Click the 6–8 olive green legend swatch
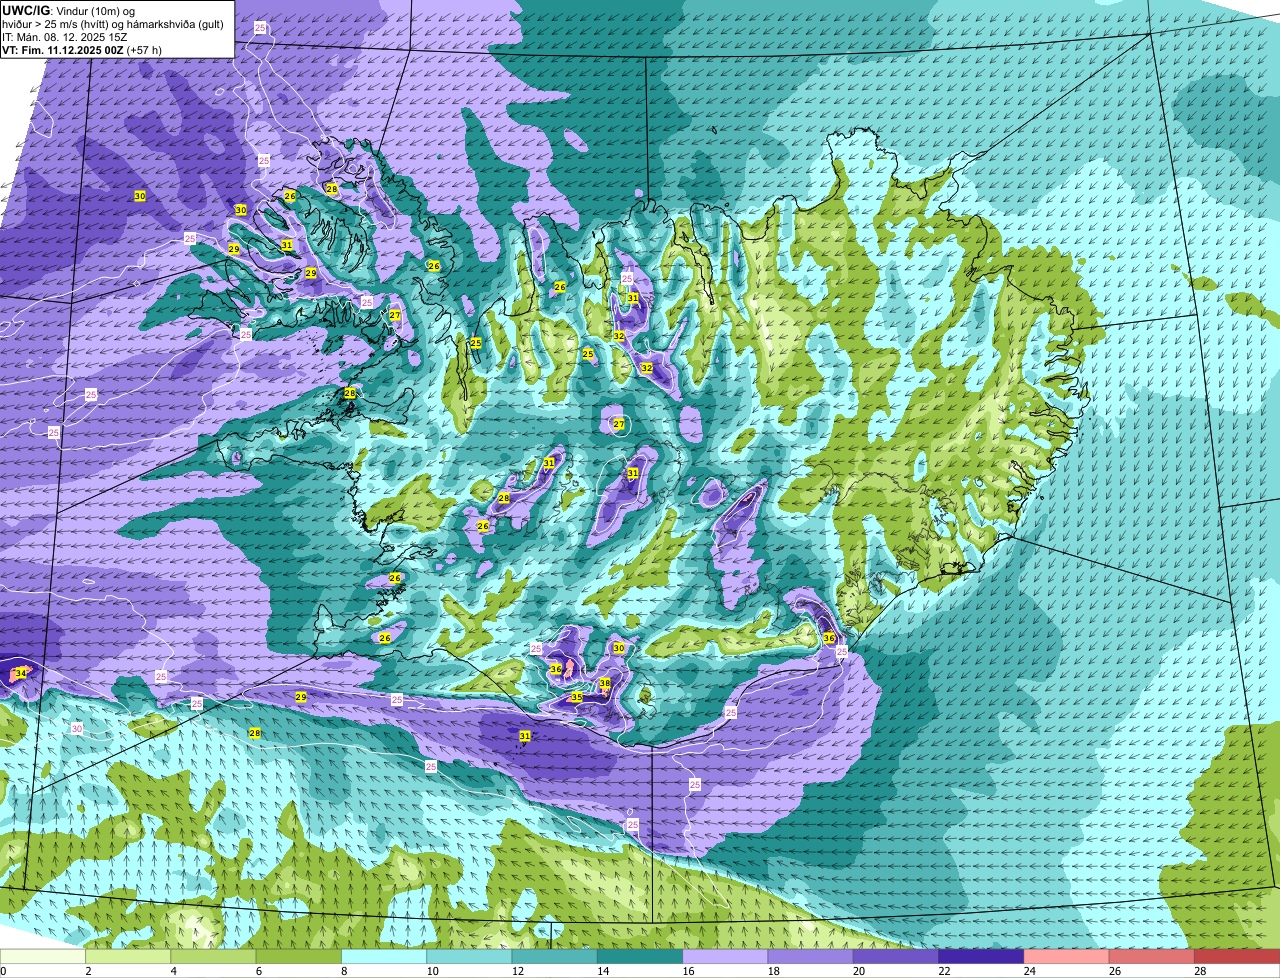Viewport: 1280px width, 978px height. pos(300,956)
